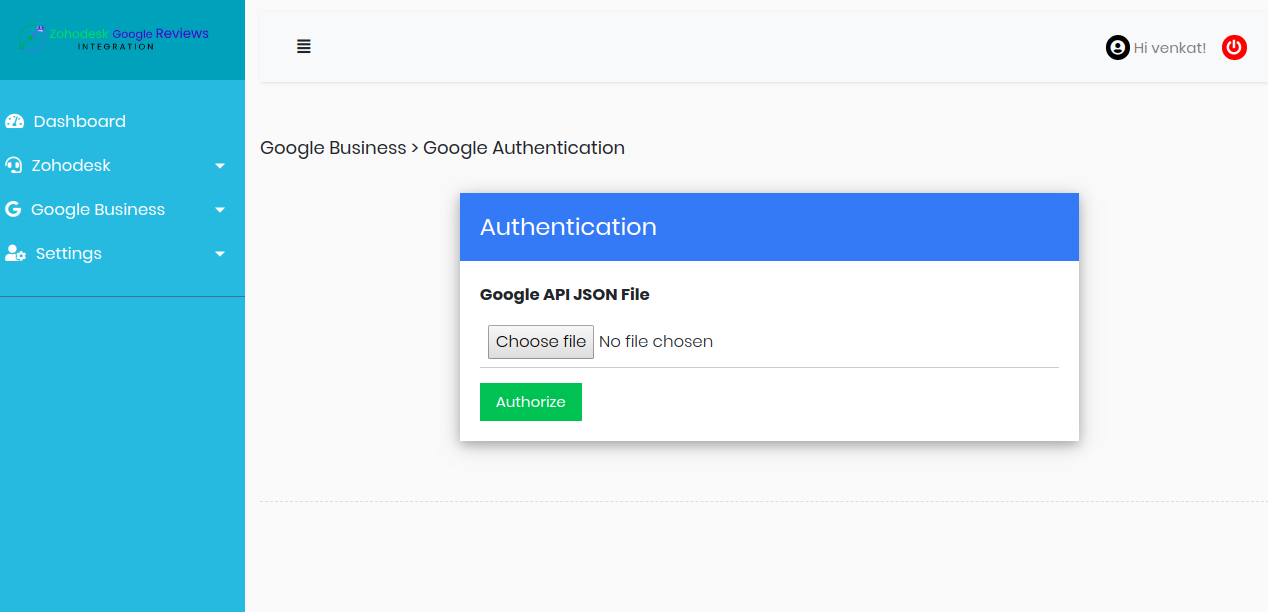The height and width of the screenshot is (612, 1268).
Task: Click the red power logout icon
Action: coord(1234,47)
